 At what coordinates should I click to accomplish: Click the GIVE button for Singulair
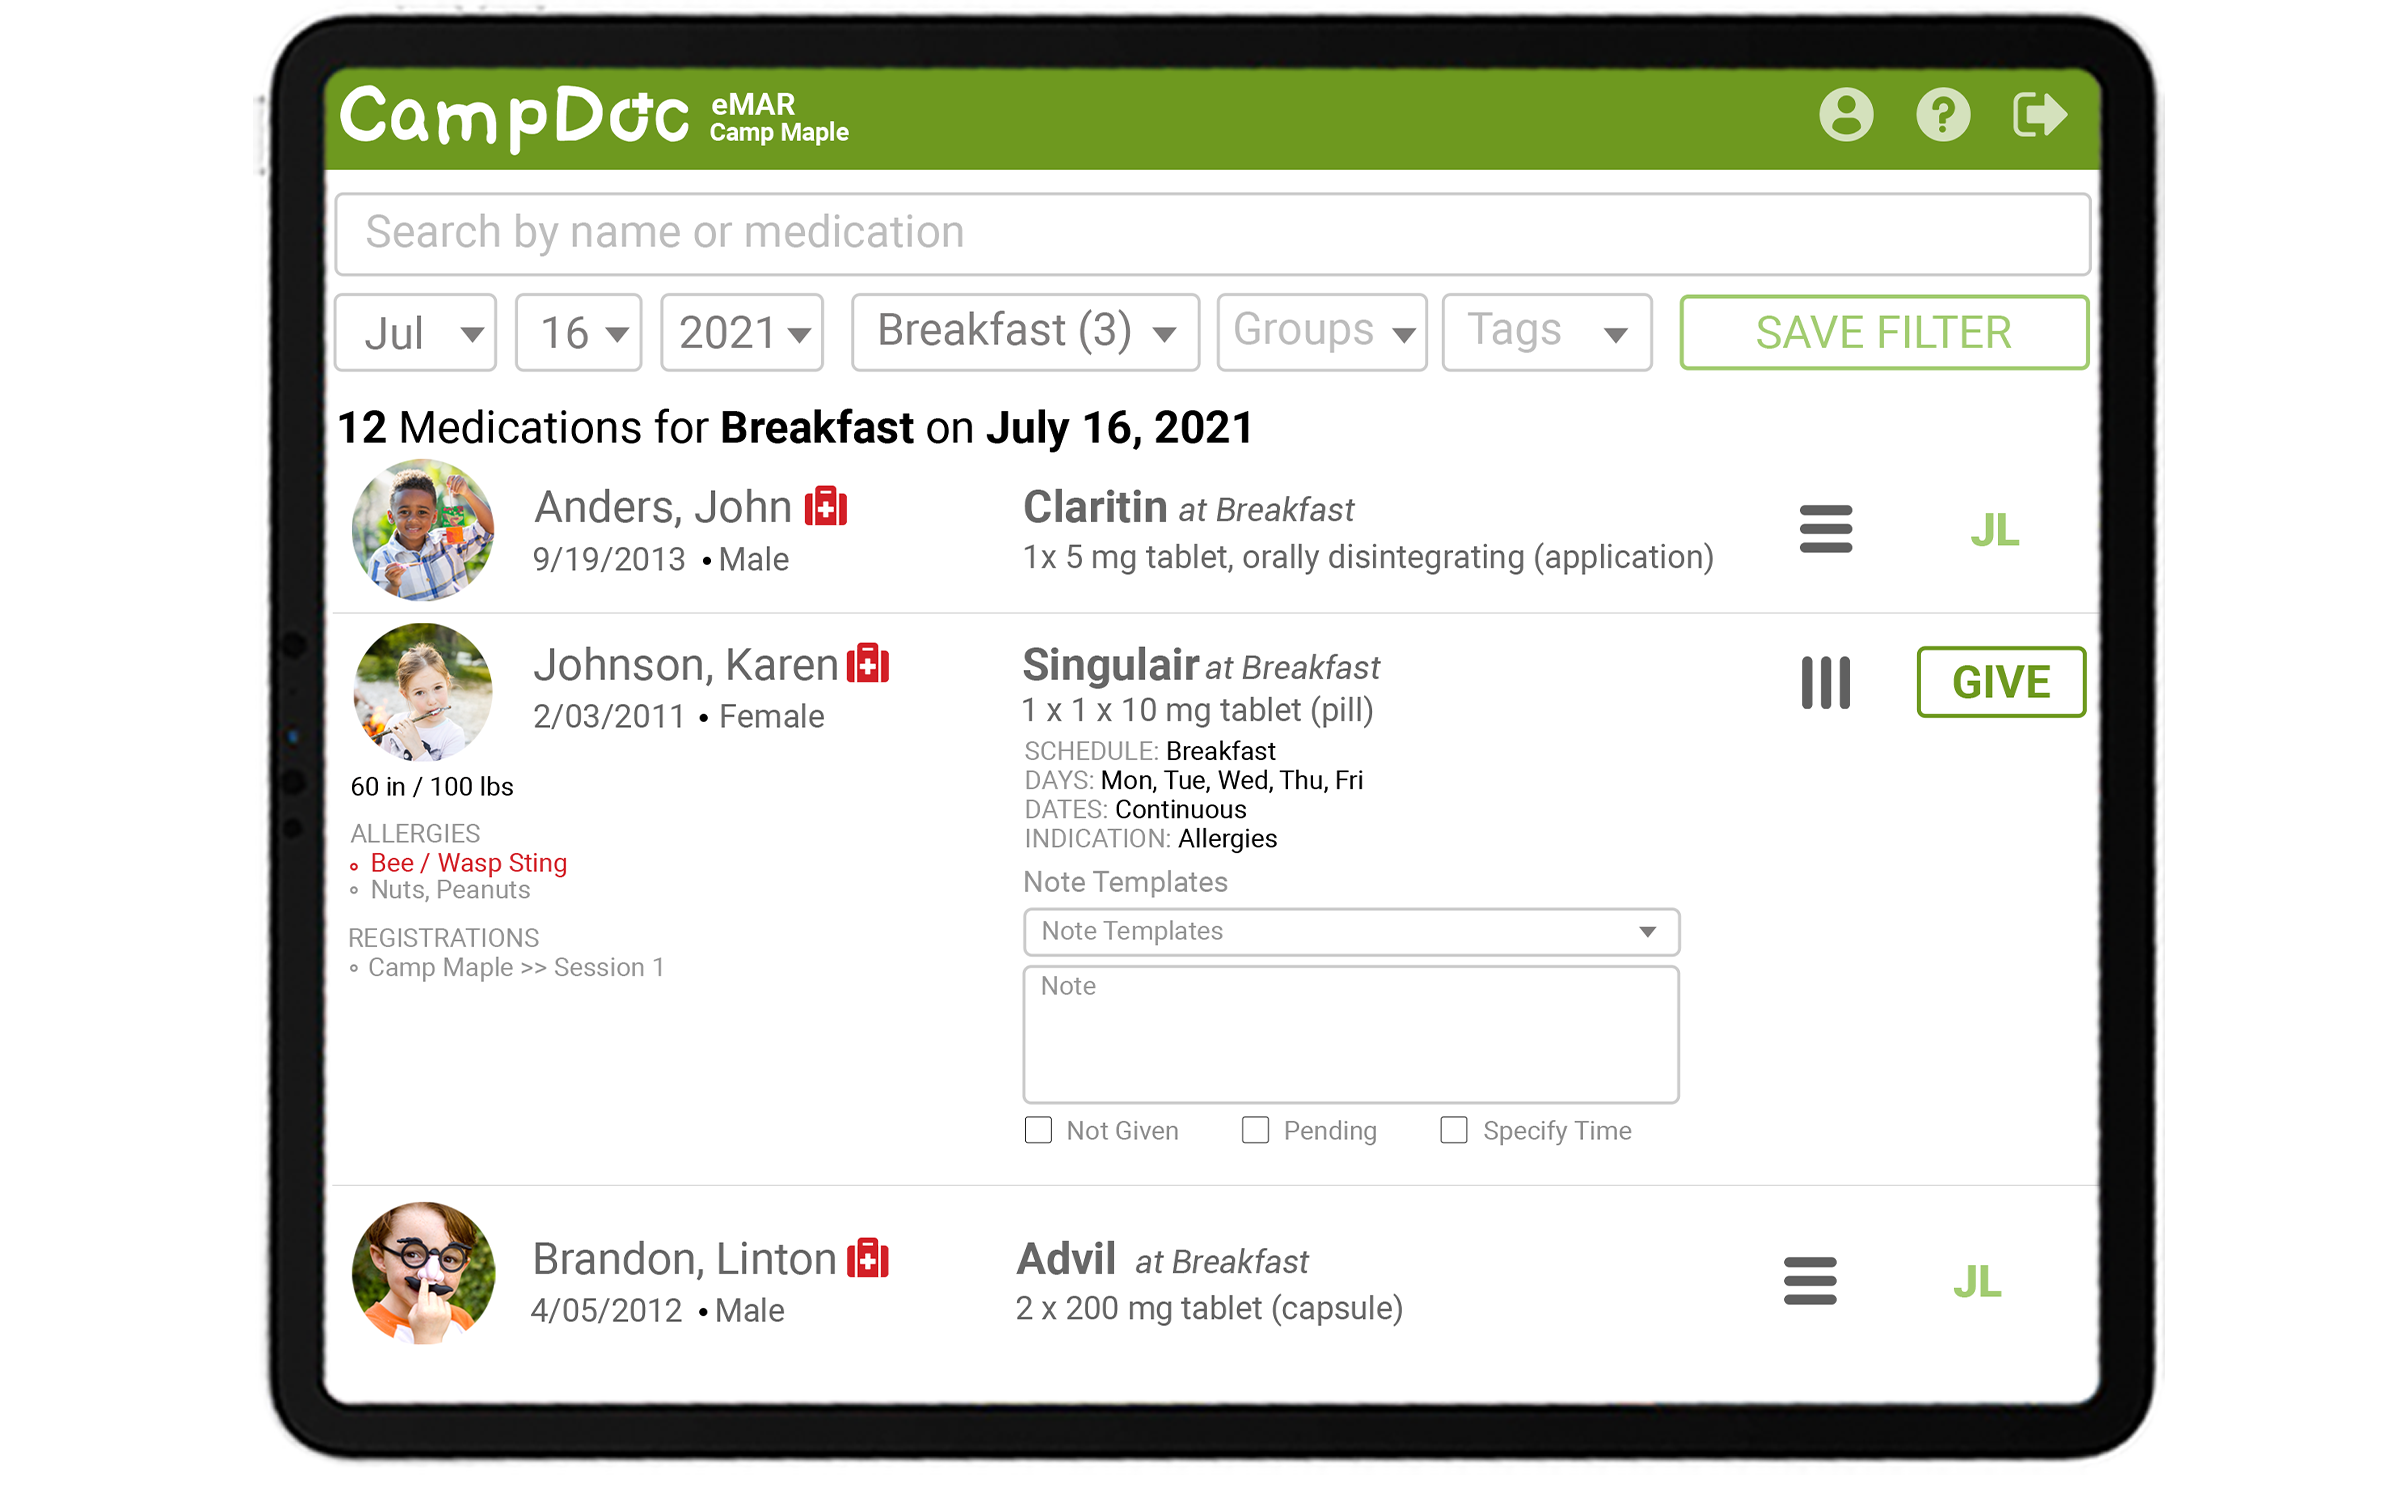2001,682
